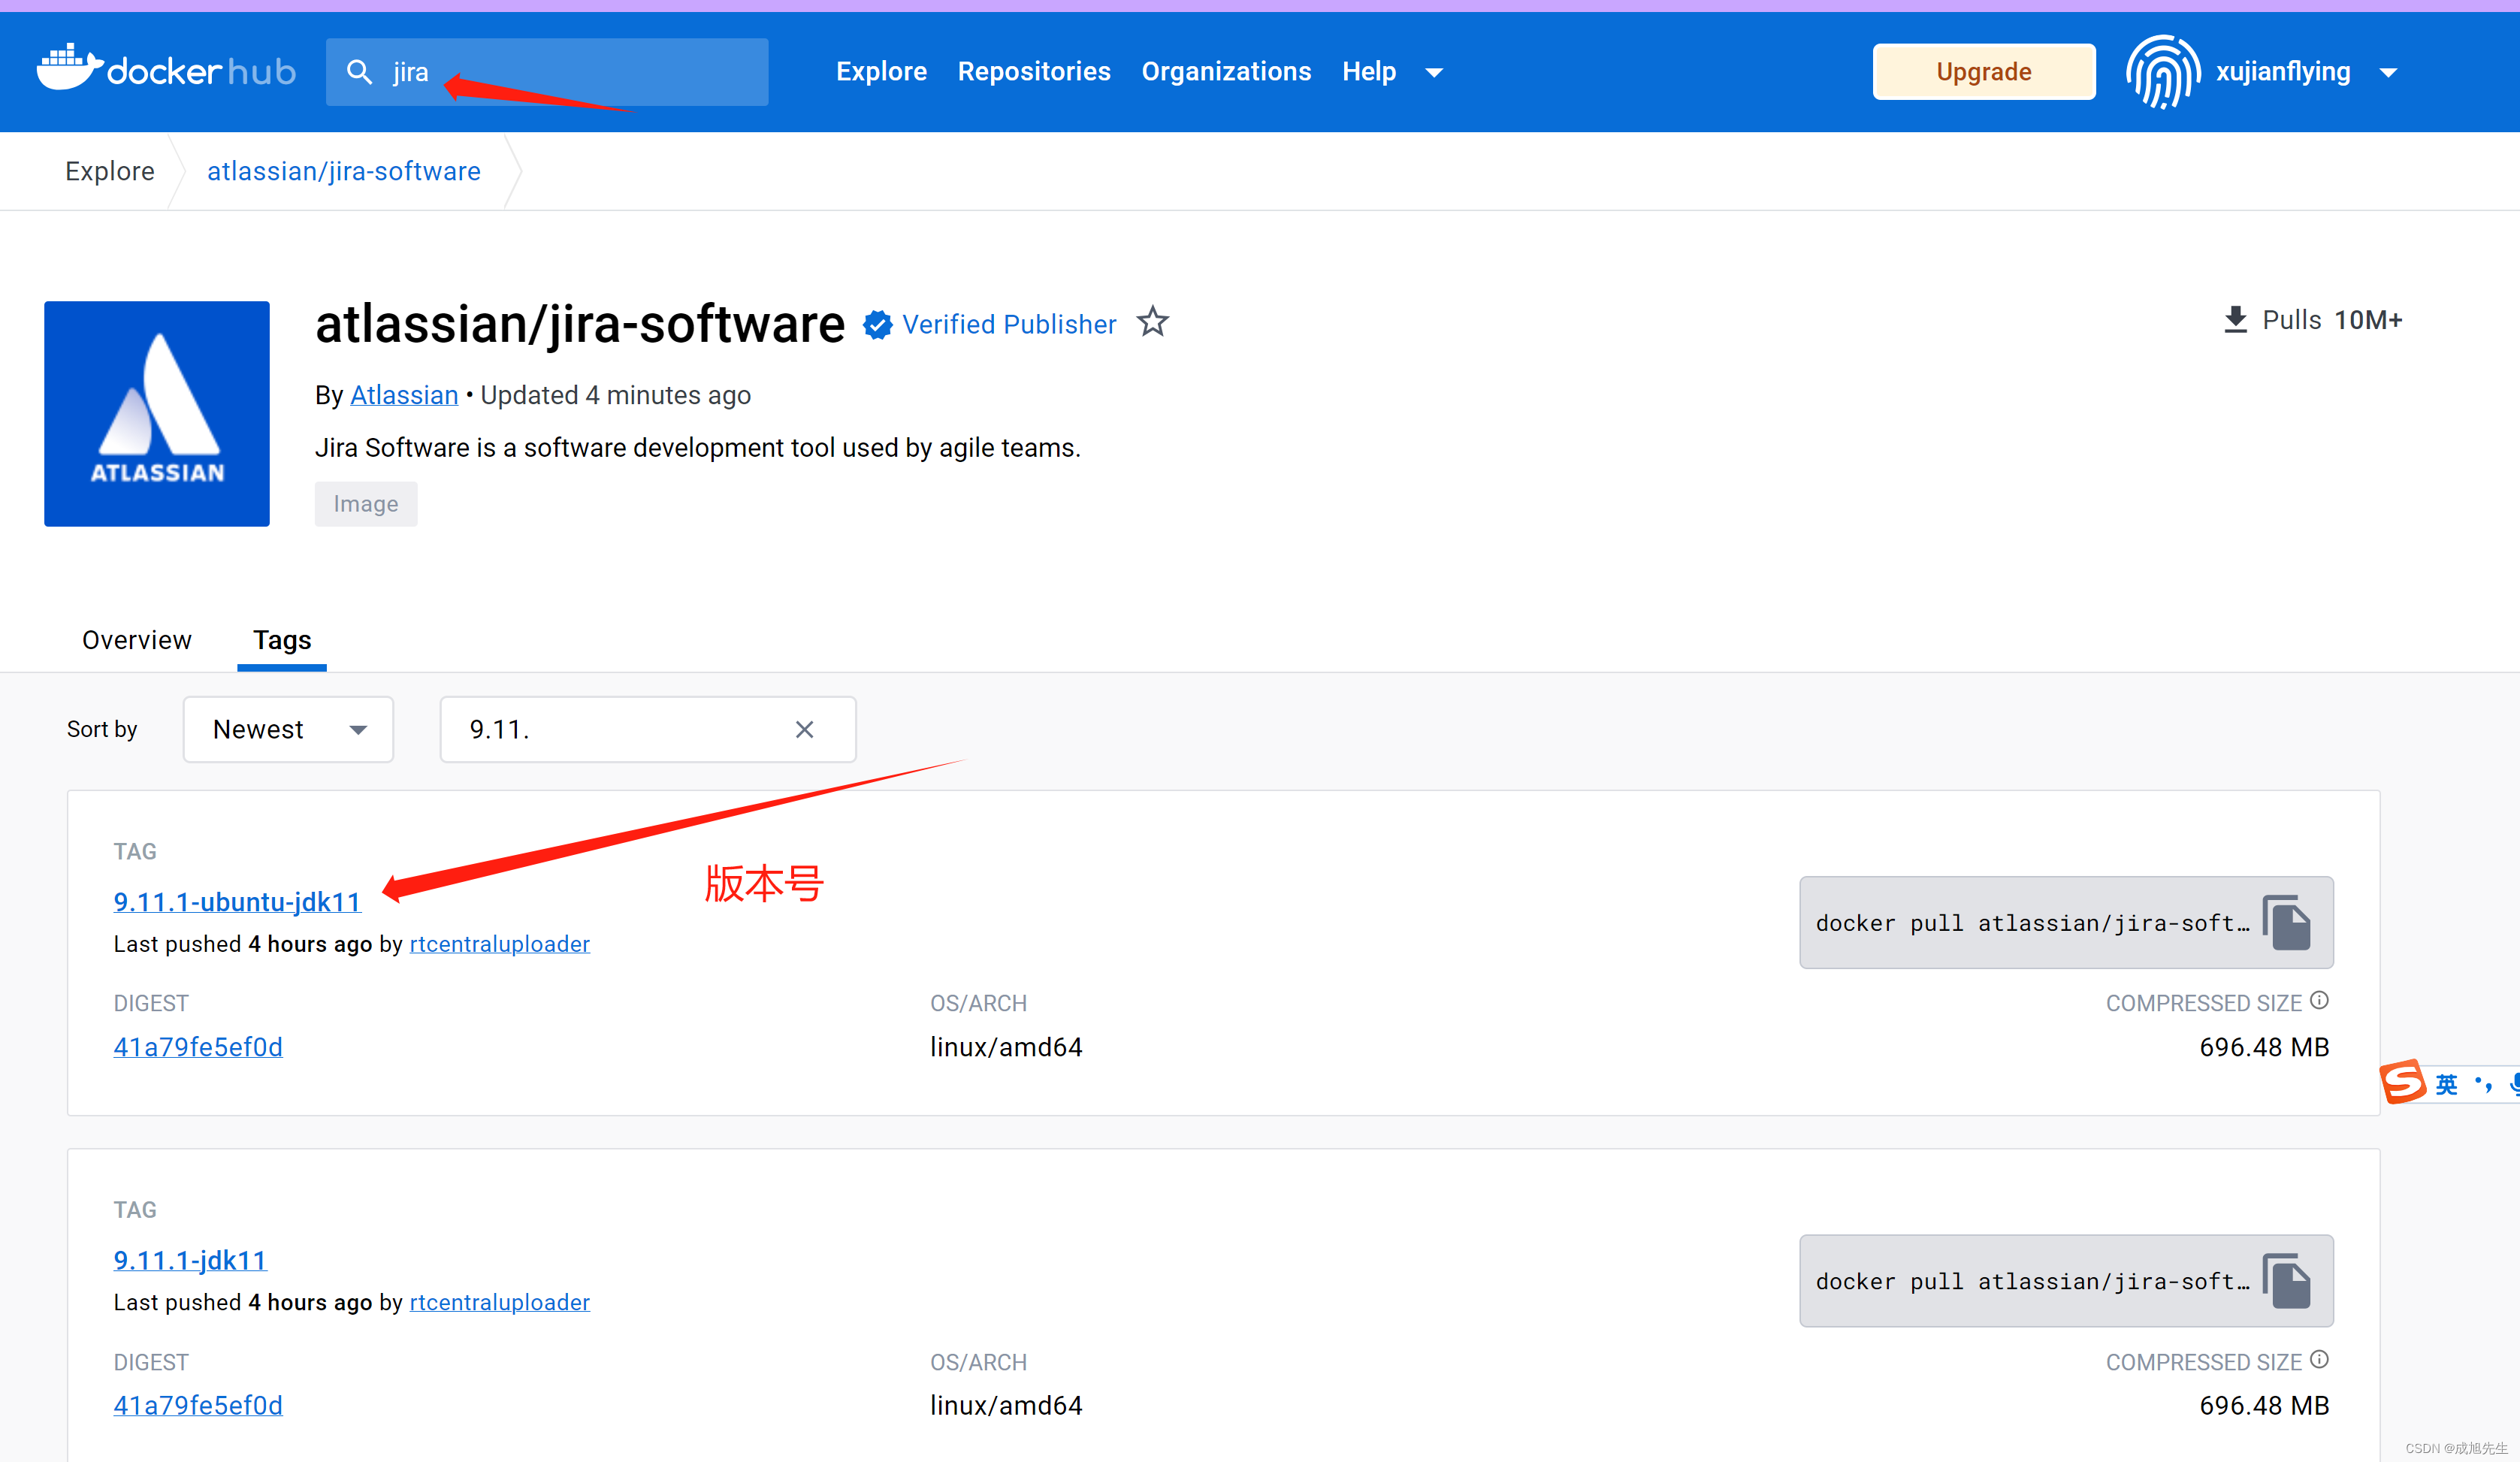2520x1462 pixels.
Task: Click the digest hash 41a79fe5ef0d link
Action: click(197, 1046)
